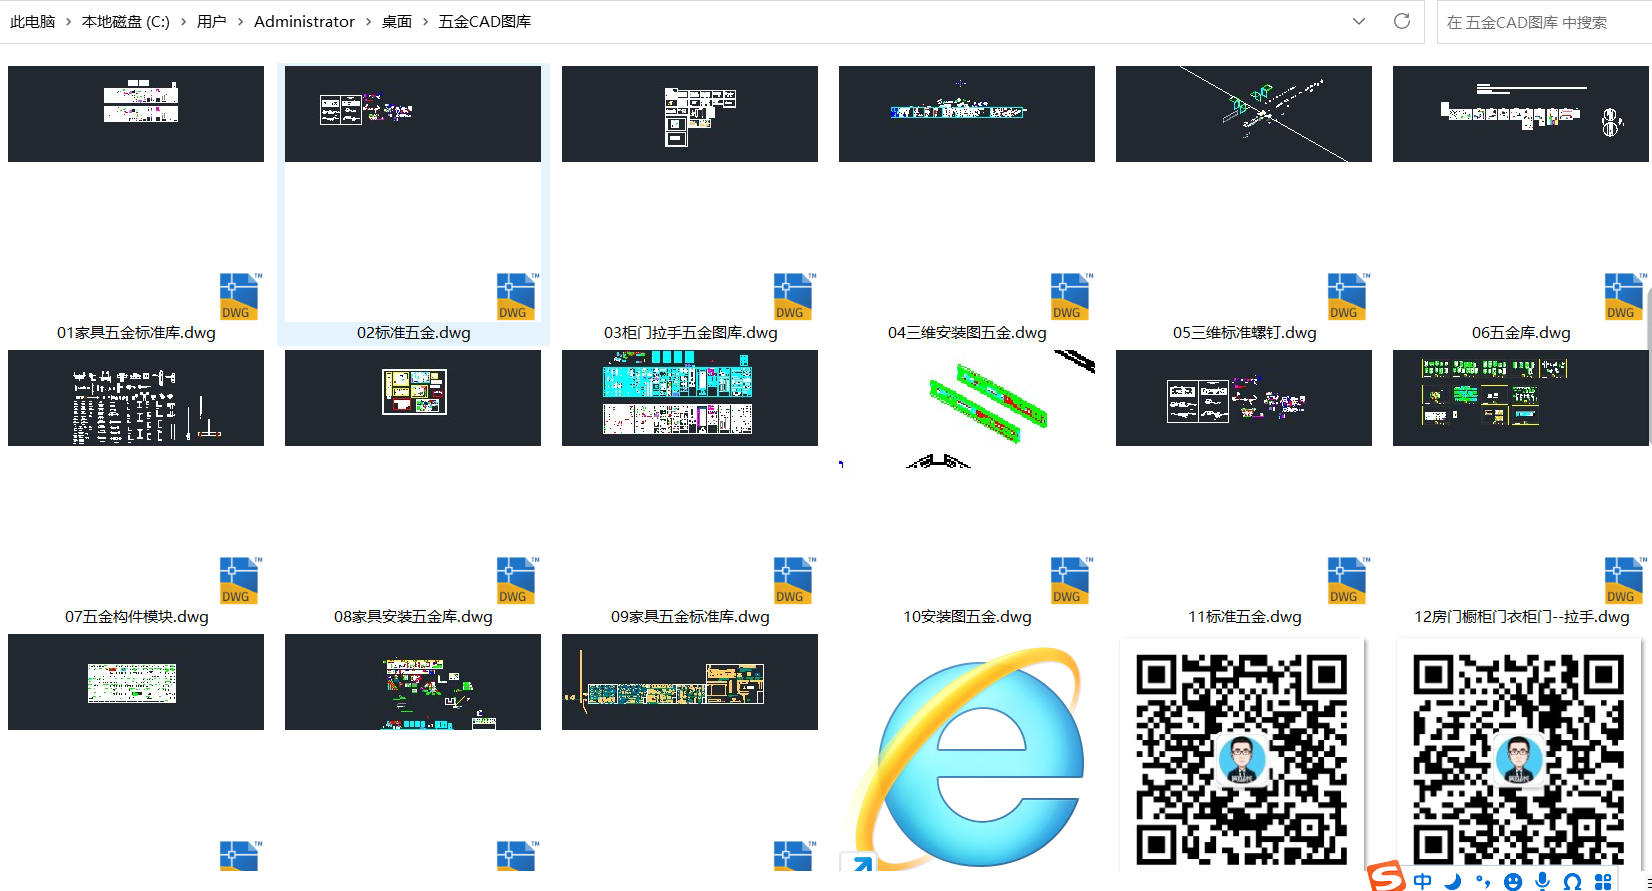Select the thumbnail of 02标准五金.dwg
The height and width of the screenshot is (891, 1652).
point(413,114)
